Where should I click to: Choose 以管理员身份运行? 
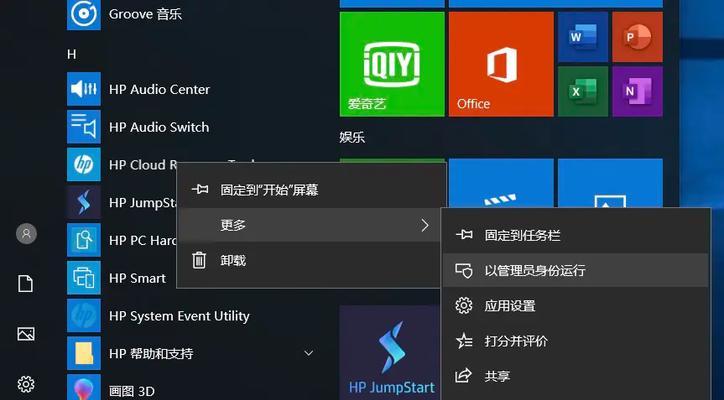575,270
